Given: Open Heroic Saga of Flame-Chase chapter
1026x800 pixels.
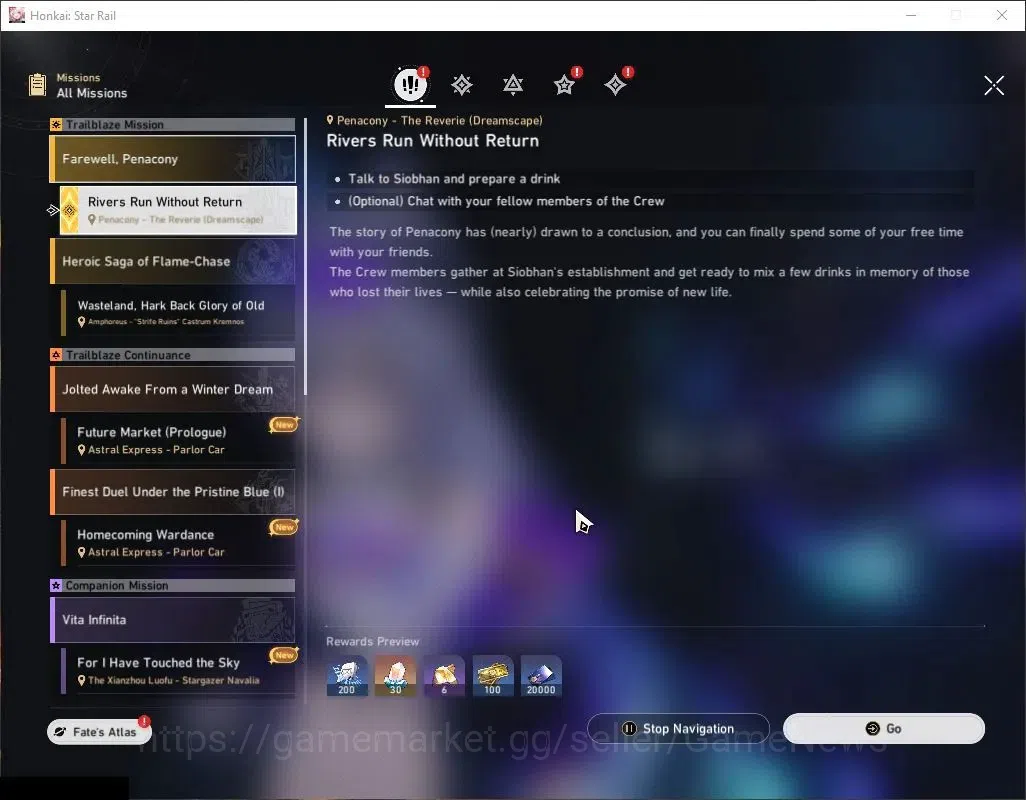Looking at the screenshot, I should [173, 261].
